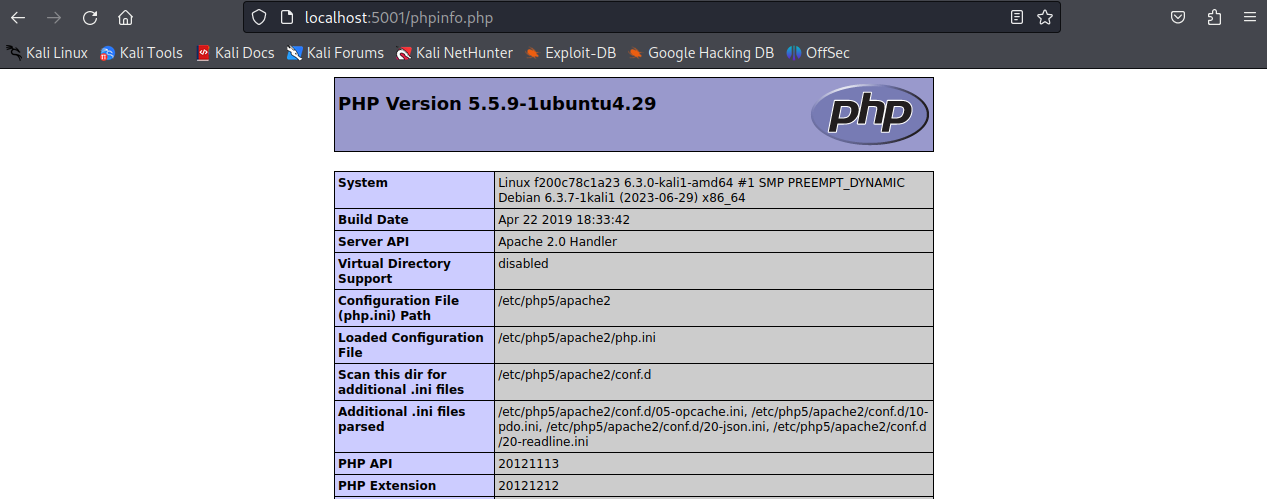Open the Kali Linux bookmark
Screen dimensions: 1267x499
pos(47,53)
